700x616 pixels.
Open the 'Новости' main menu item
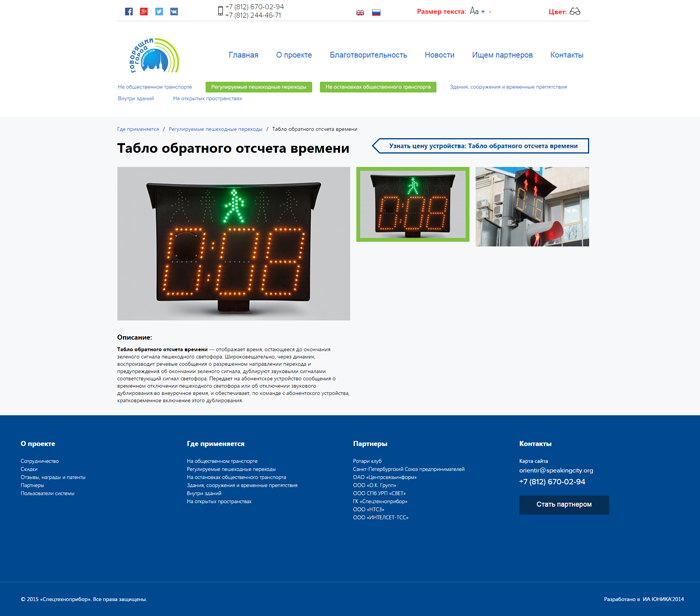click(x=439, y=55)
